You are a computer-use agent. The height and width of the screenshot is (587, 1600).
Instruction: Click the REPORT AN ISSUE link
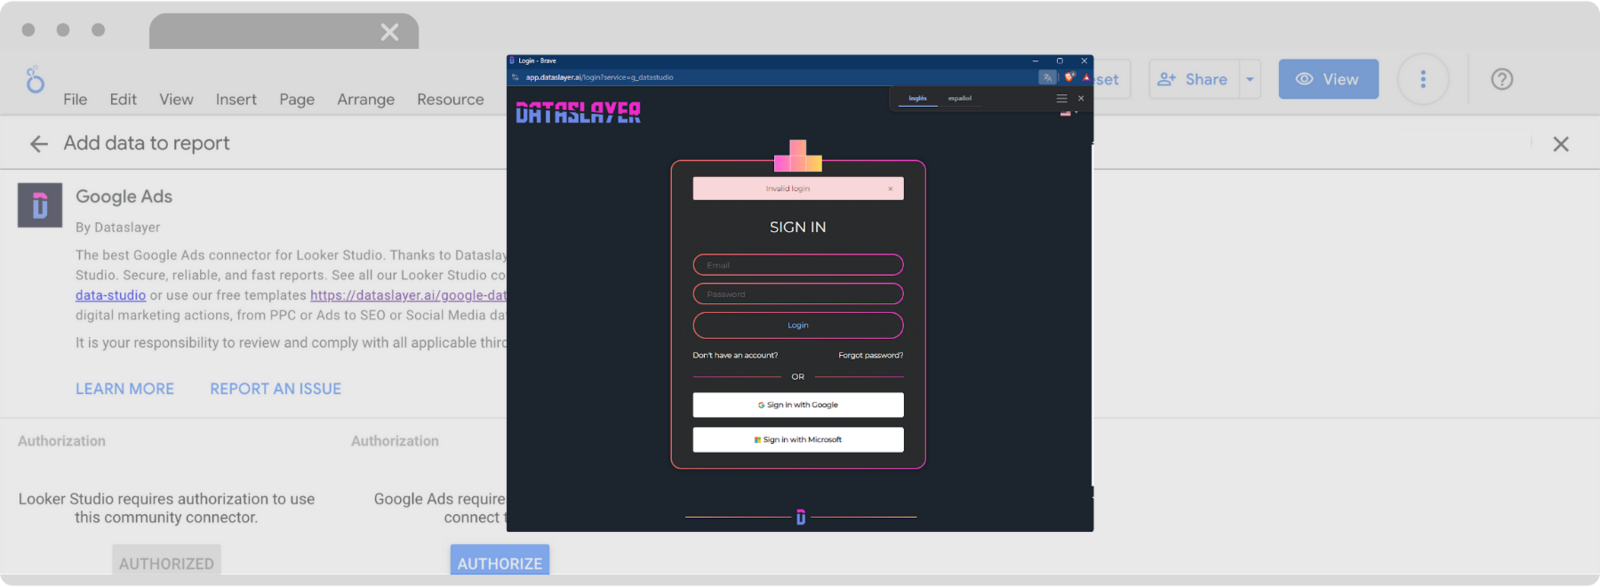276,389
